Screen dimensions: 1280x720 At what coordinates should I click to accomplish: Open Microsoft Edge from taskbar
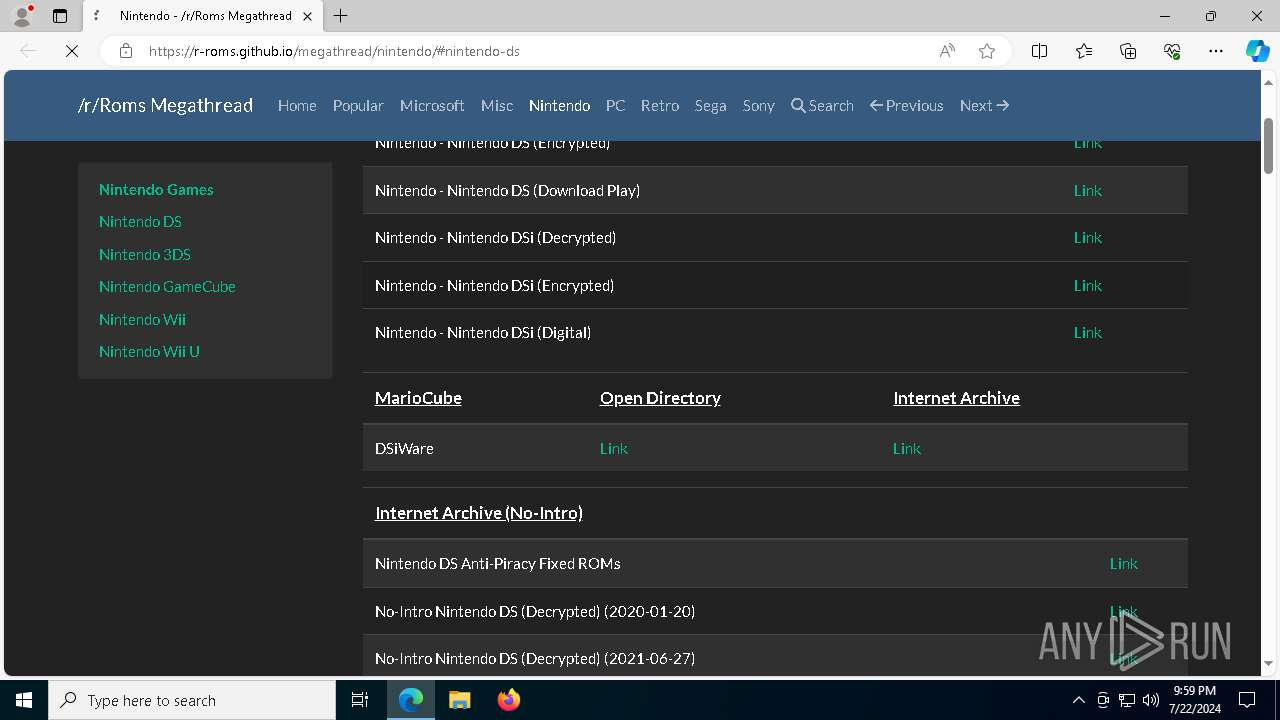411,700
